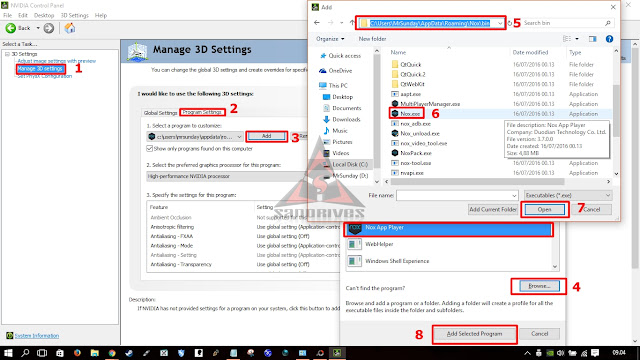Open the change view dropdown arrow
The height and width of the screenshot is (360, 640).
577,39
